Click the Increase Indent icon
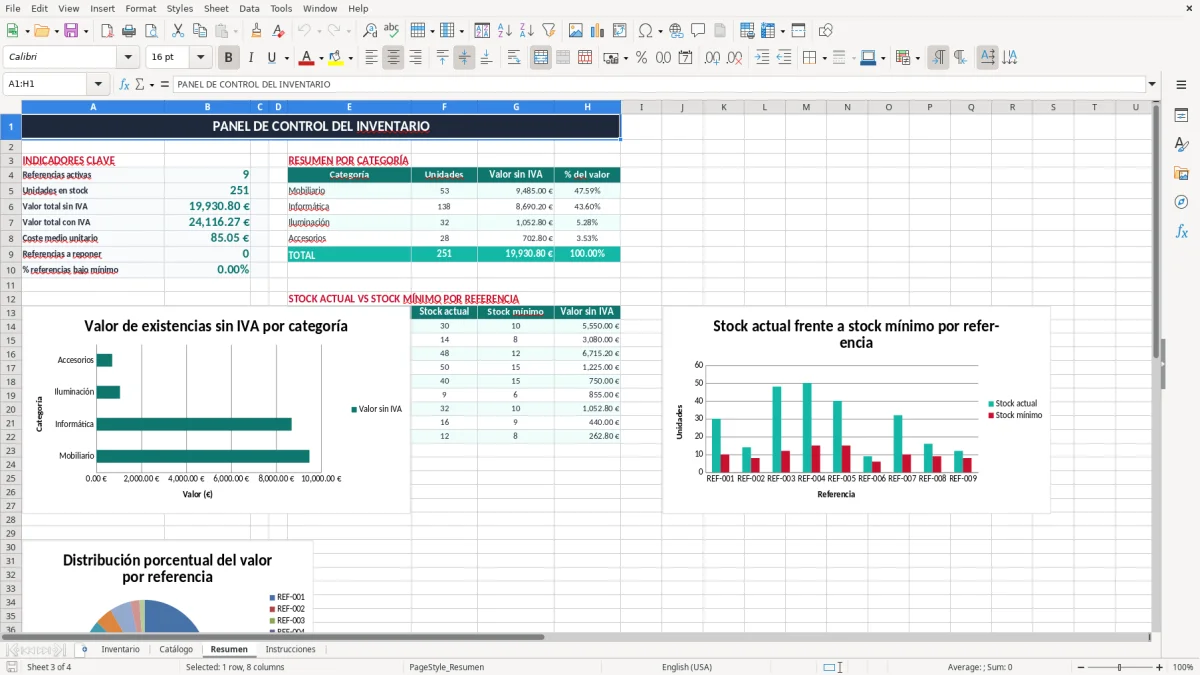 pyautogui.click(x=762, y=58)
